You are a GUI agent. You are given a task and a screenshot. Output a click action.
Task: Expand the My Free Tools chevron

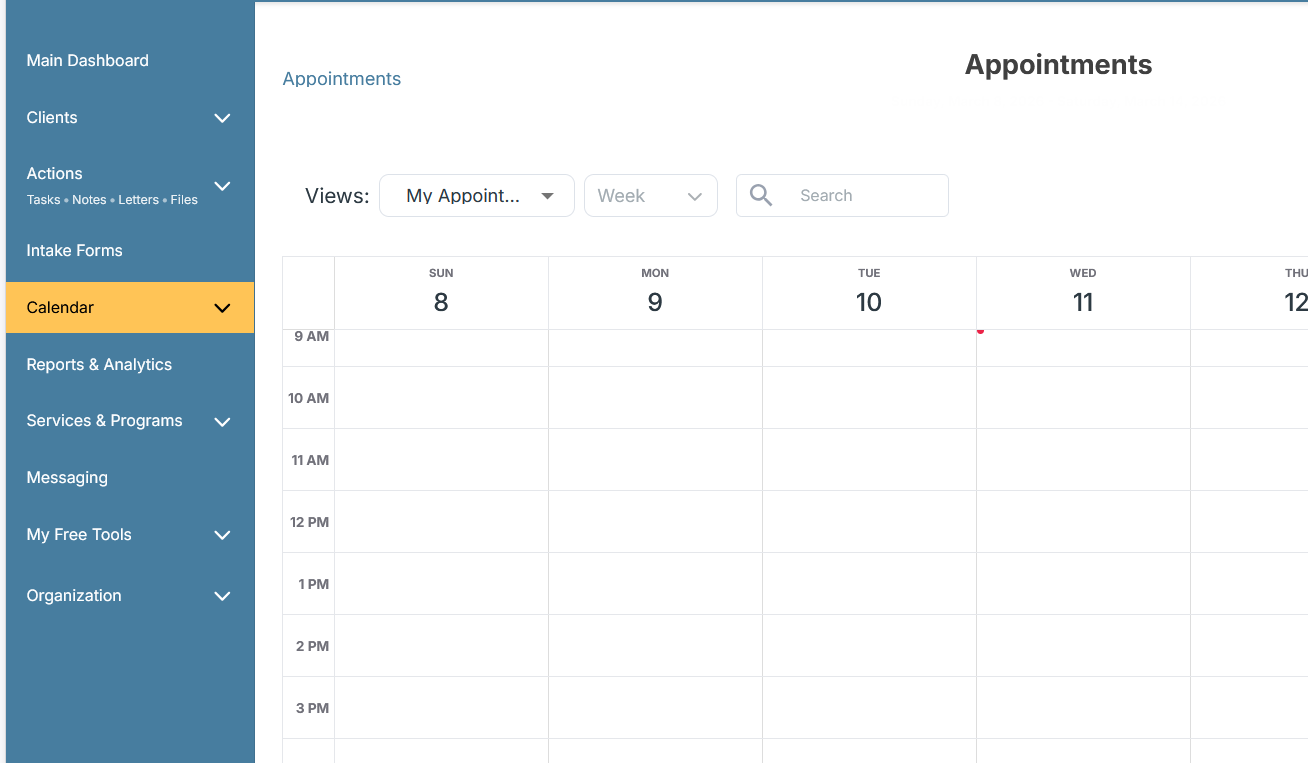(x=222, y=535)
